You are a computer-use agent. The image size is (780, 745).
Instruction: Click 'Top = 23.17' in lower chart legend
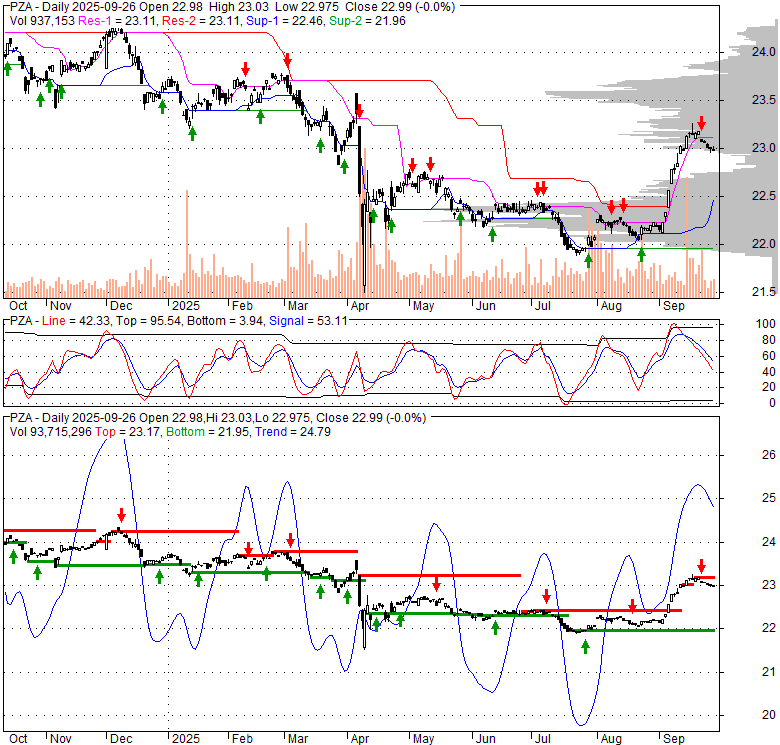(x=128, y=432)
